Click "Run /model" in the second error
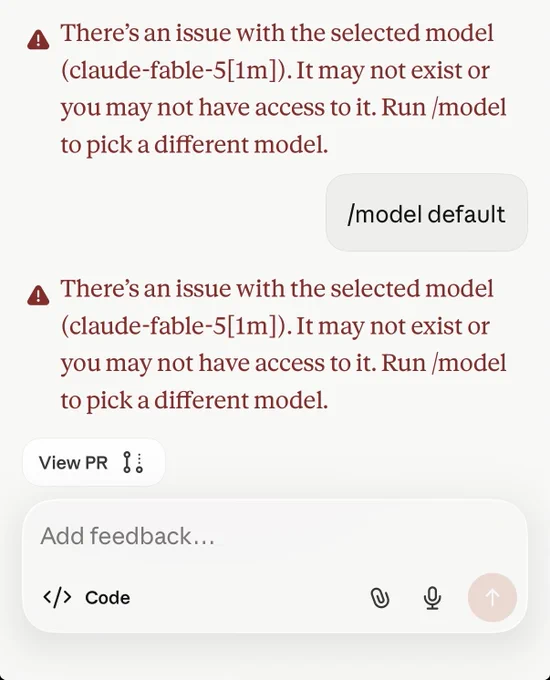The image size is (550, 680). [444, 363]
